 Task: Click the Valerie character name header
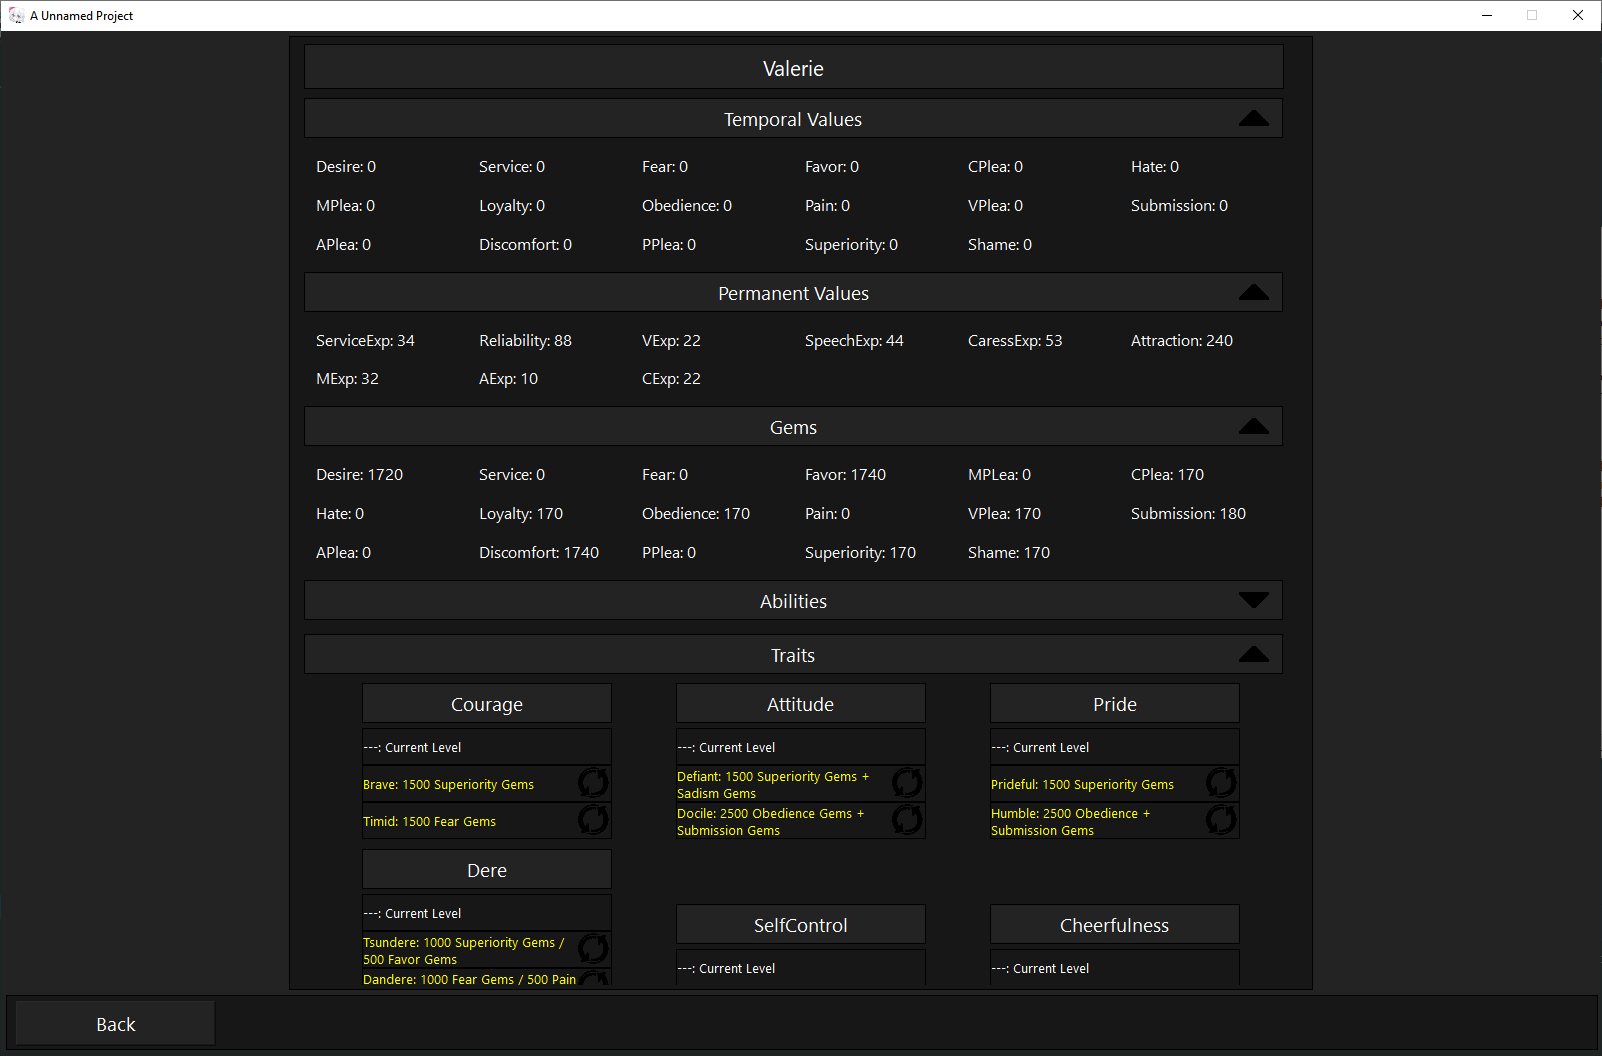[793, 68]
